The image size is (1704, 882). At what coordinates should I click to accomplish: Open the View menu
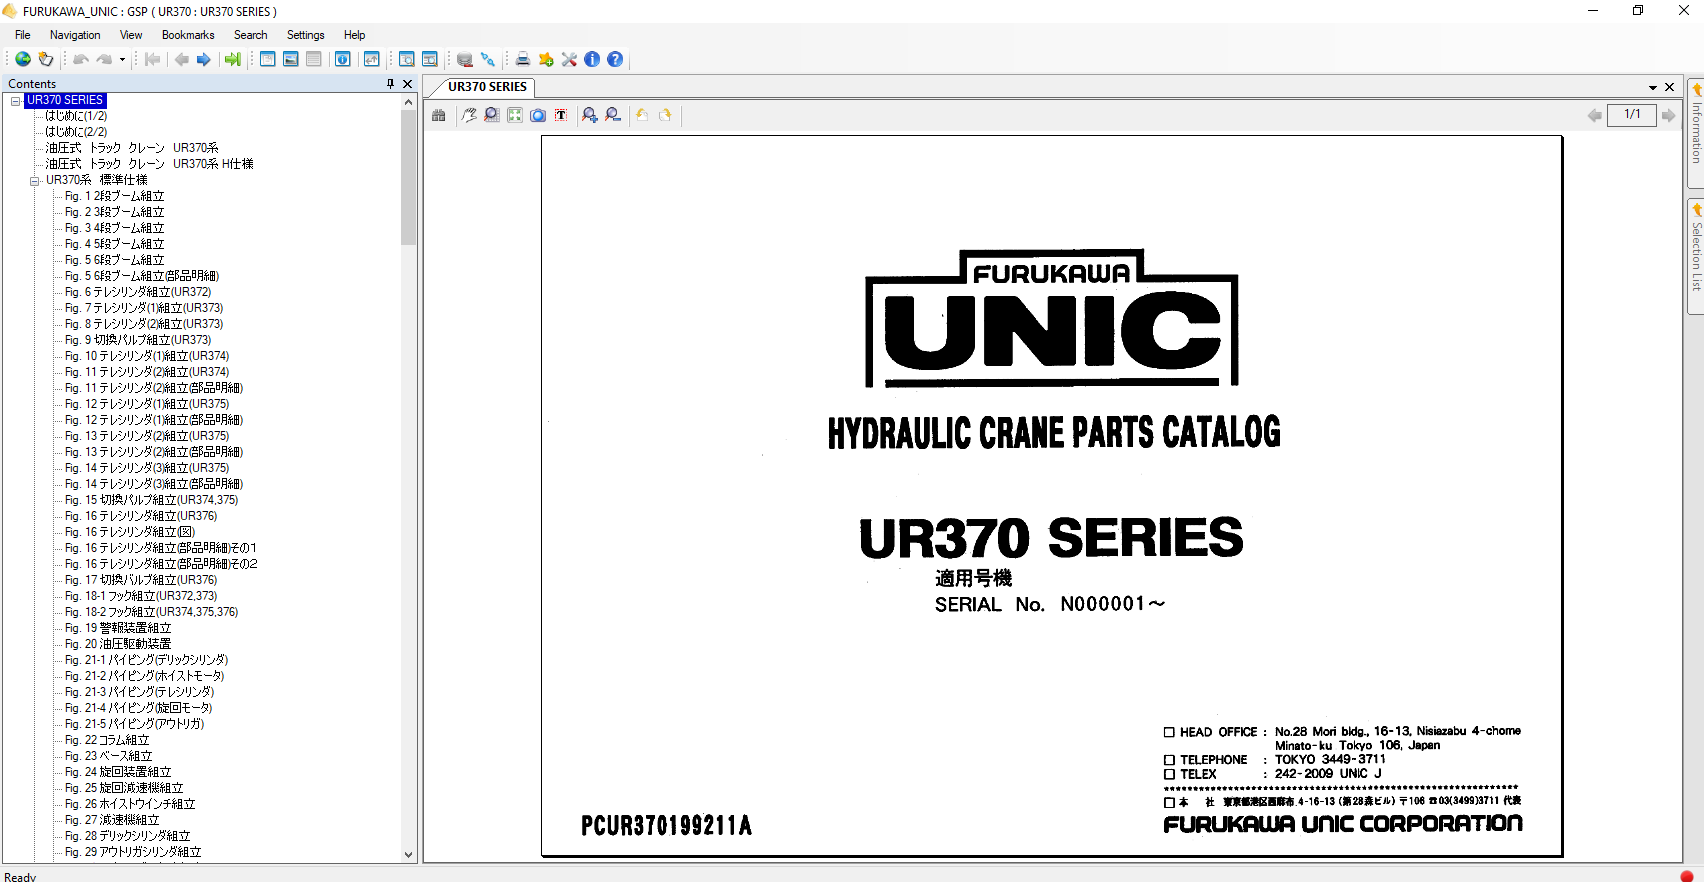pyautogui.click(x=131, y=35)
